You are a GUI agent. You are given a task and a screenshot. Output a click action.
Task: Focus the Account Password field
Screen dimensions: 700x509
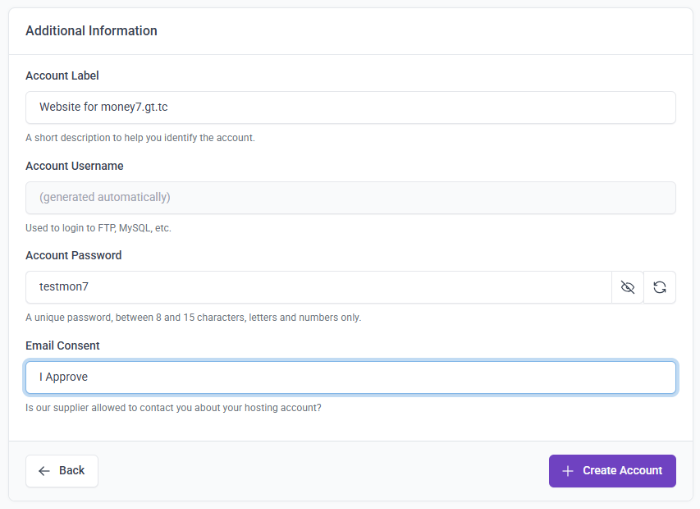pyautogui.click(x=318, y=287)
